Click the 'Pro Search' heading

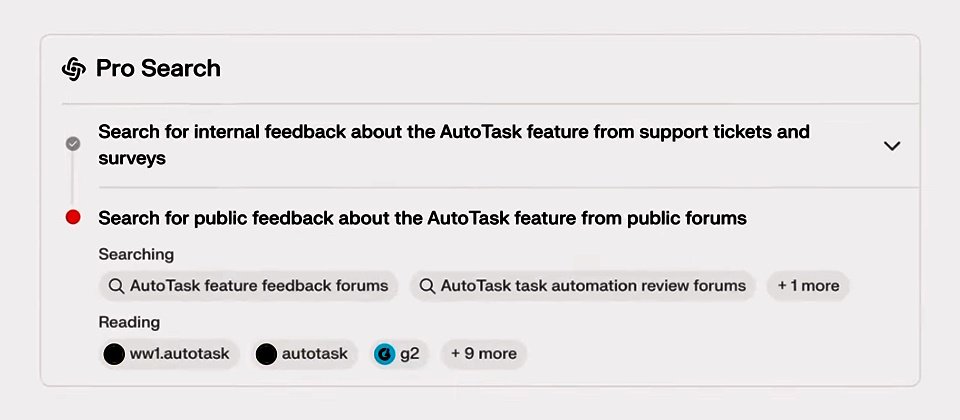coord(158,69)
